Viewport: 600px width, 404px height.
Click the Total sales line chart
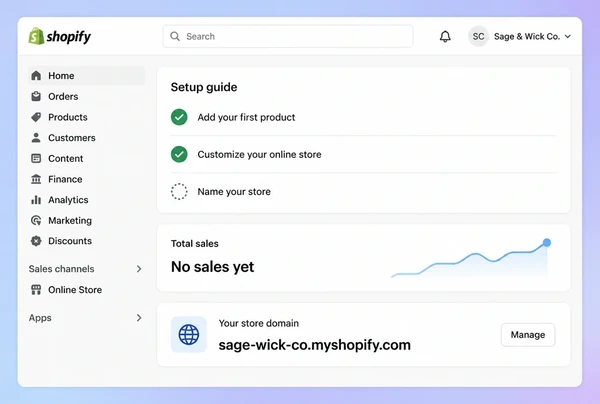471,257
